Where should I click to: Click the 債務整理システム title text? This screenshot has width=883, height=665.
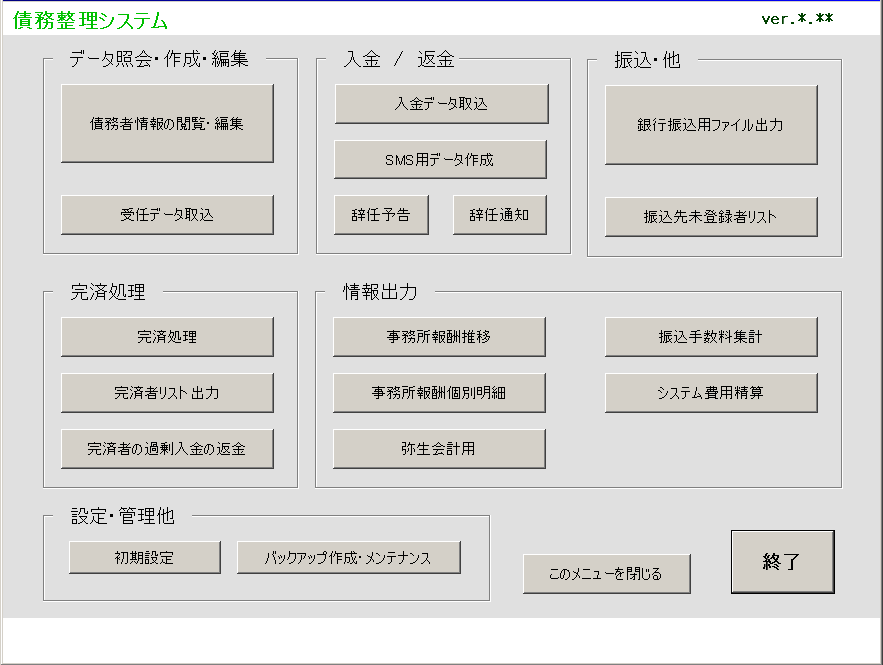(x=90, y=21)
